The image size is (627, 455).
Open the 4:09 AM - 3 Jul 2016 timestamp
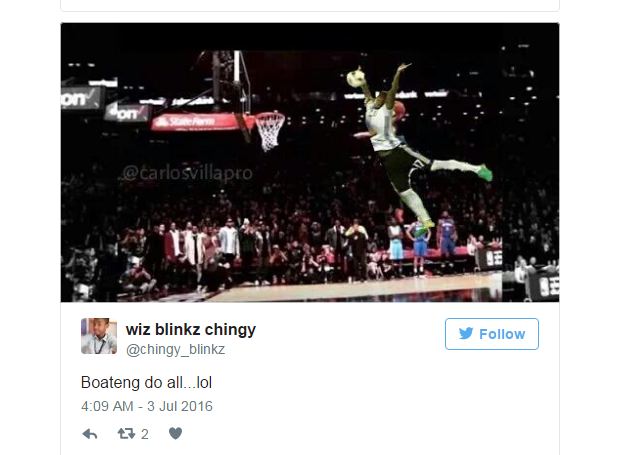click(x=147, y=406)
